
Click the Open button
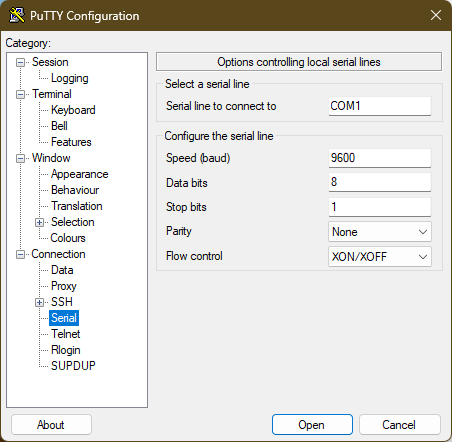pyautogui.click(x=312, y=425)
